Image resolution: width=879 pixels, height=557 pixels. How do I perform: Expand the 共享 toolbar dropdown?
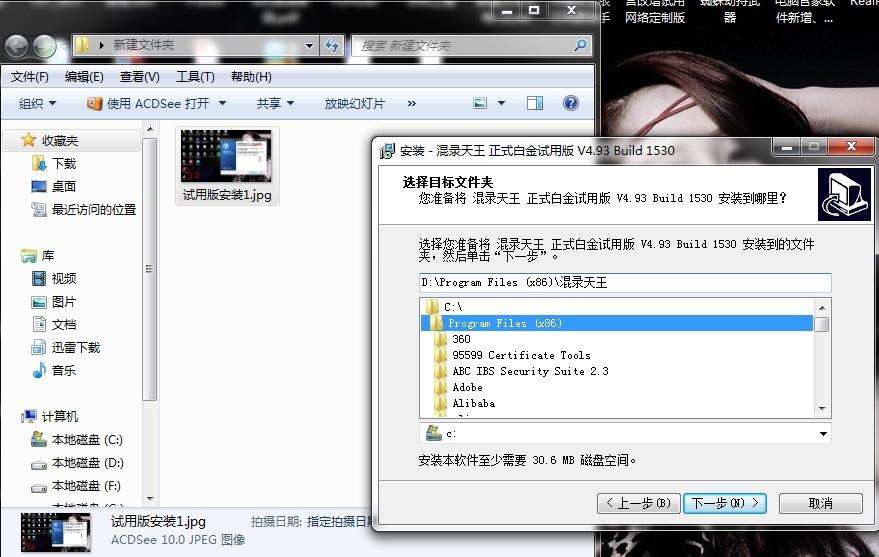tap(275, 103)
